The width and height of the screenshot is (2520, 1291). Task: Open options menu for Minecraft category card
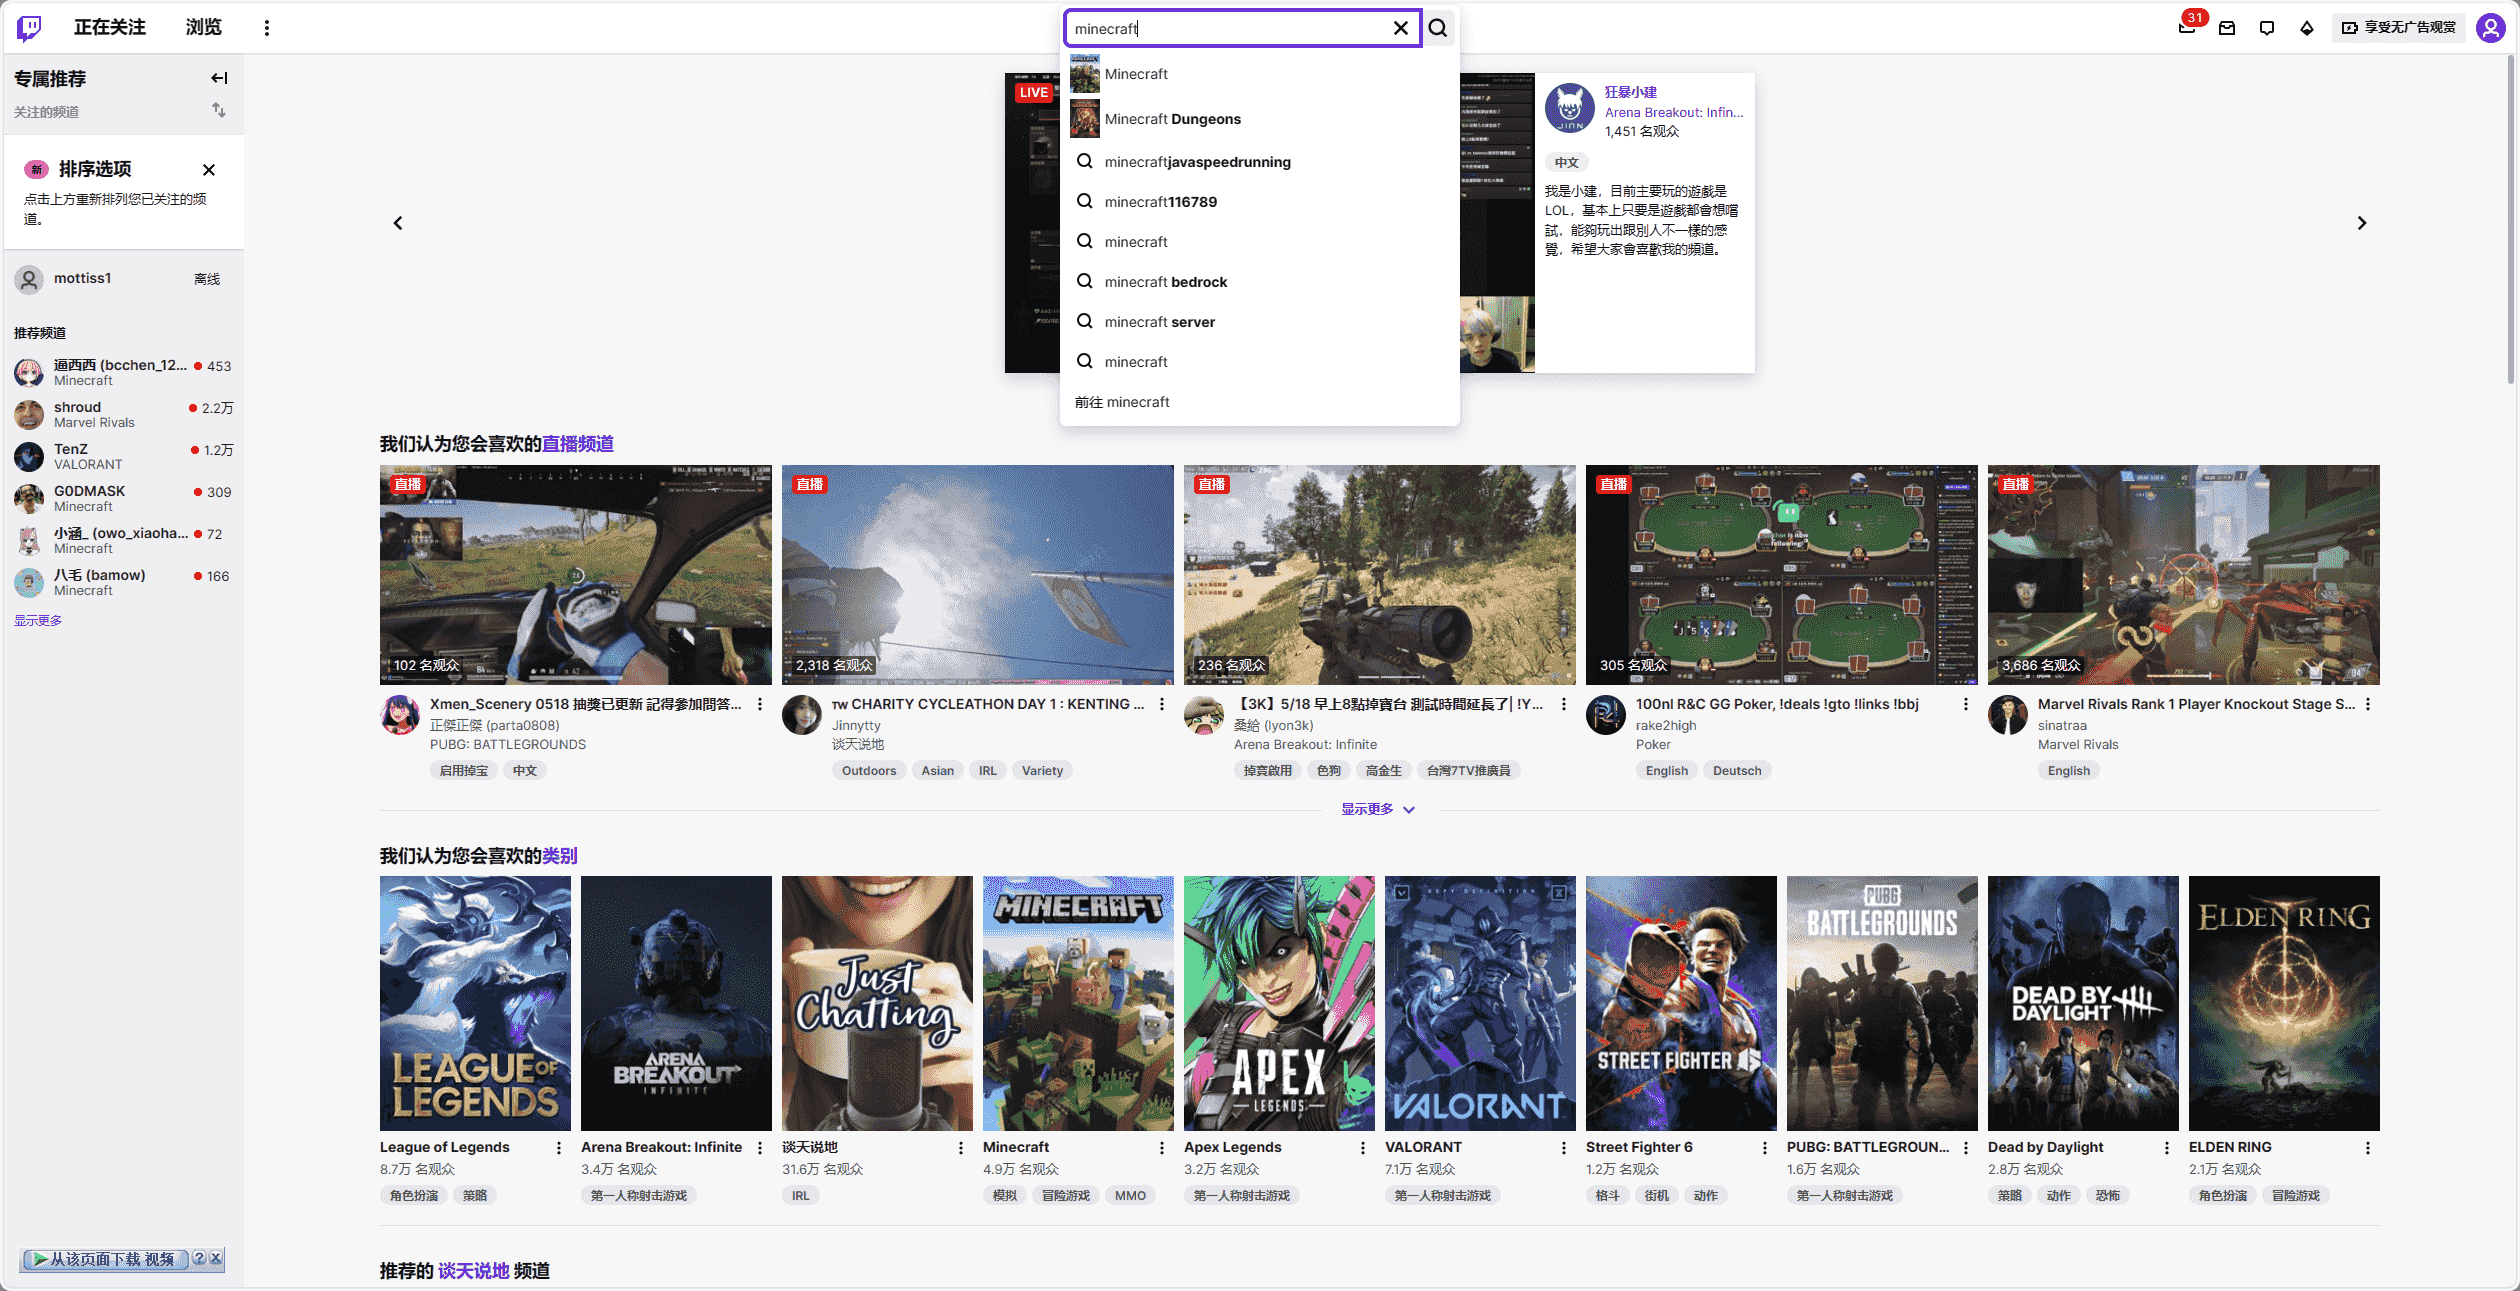(x=1161, y=1148)
